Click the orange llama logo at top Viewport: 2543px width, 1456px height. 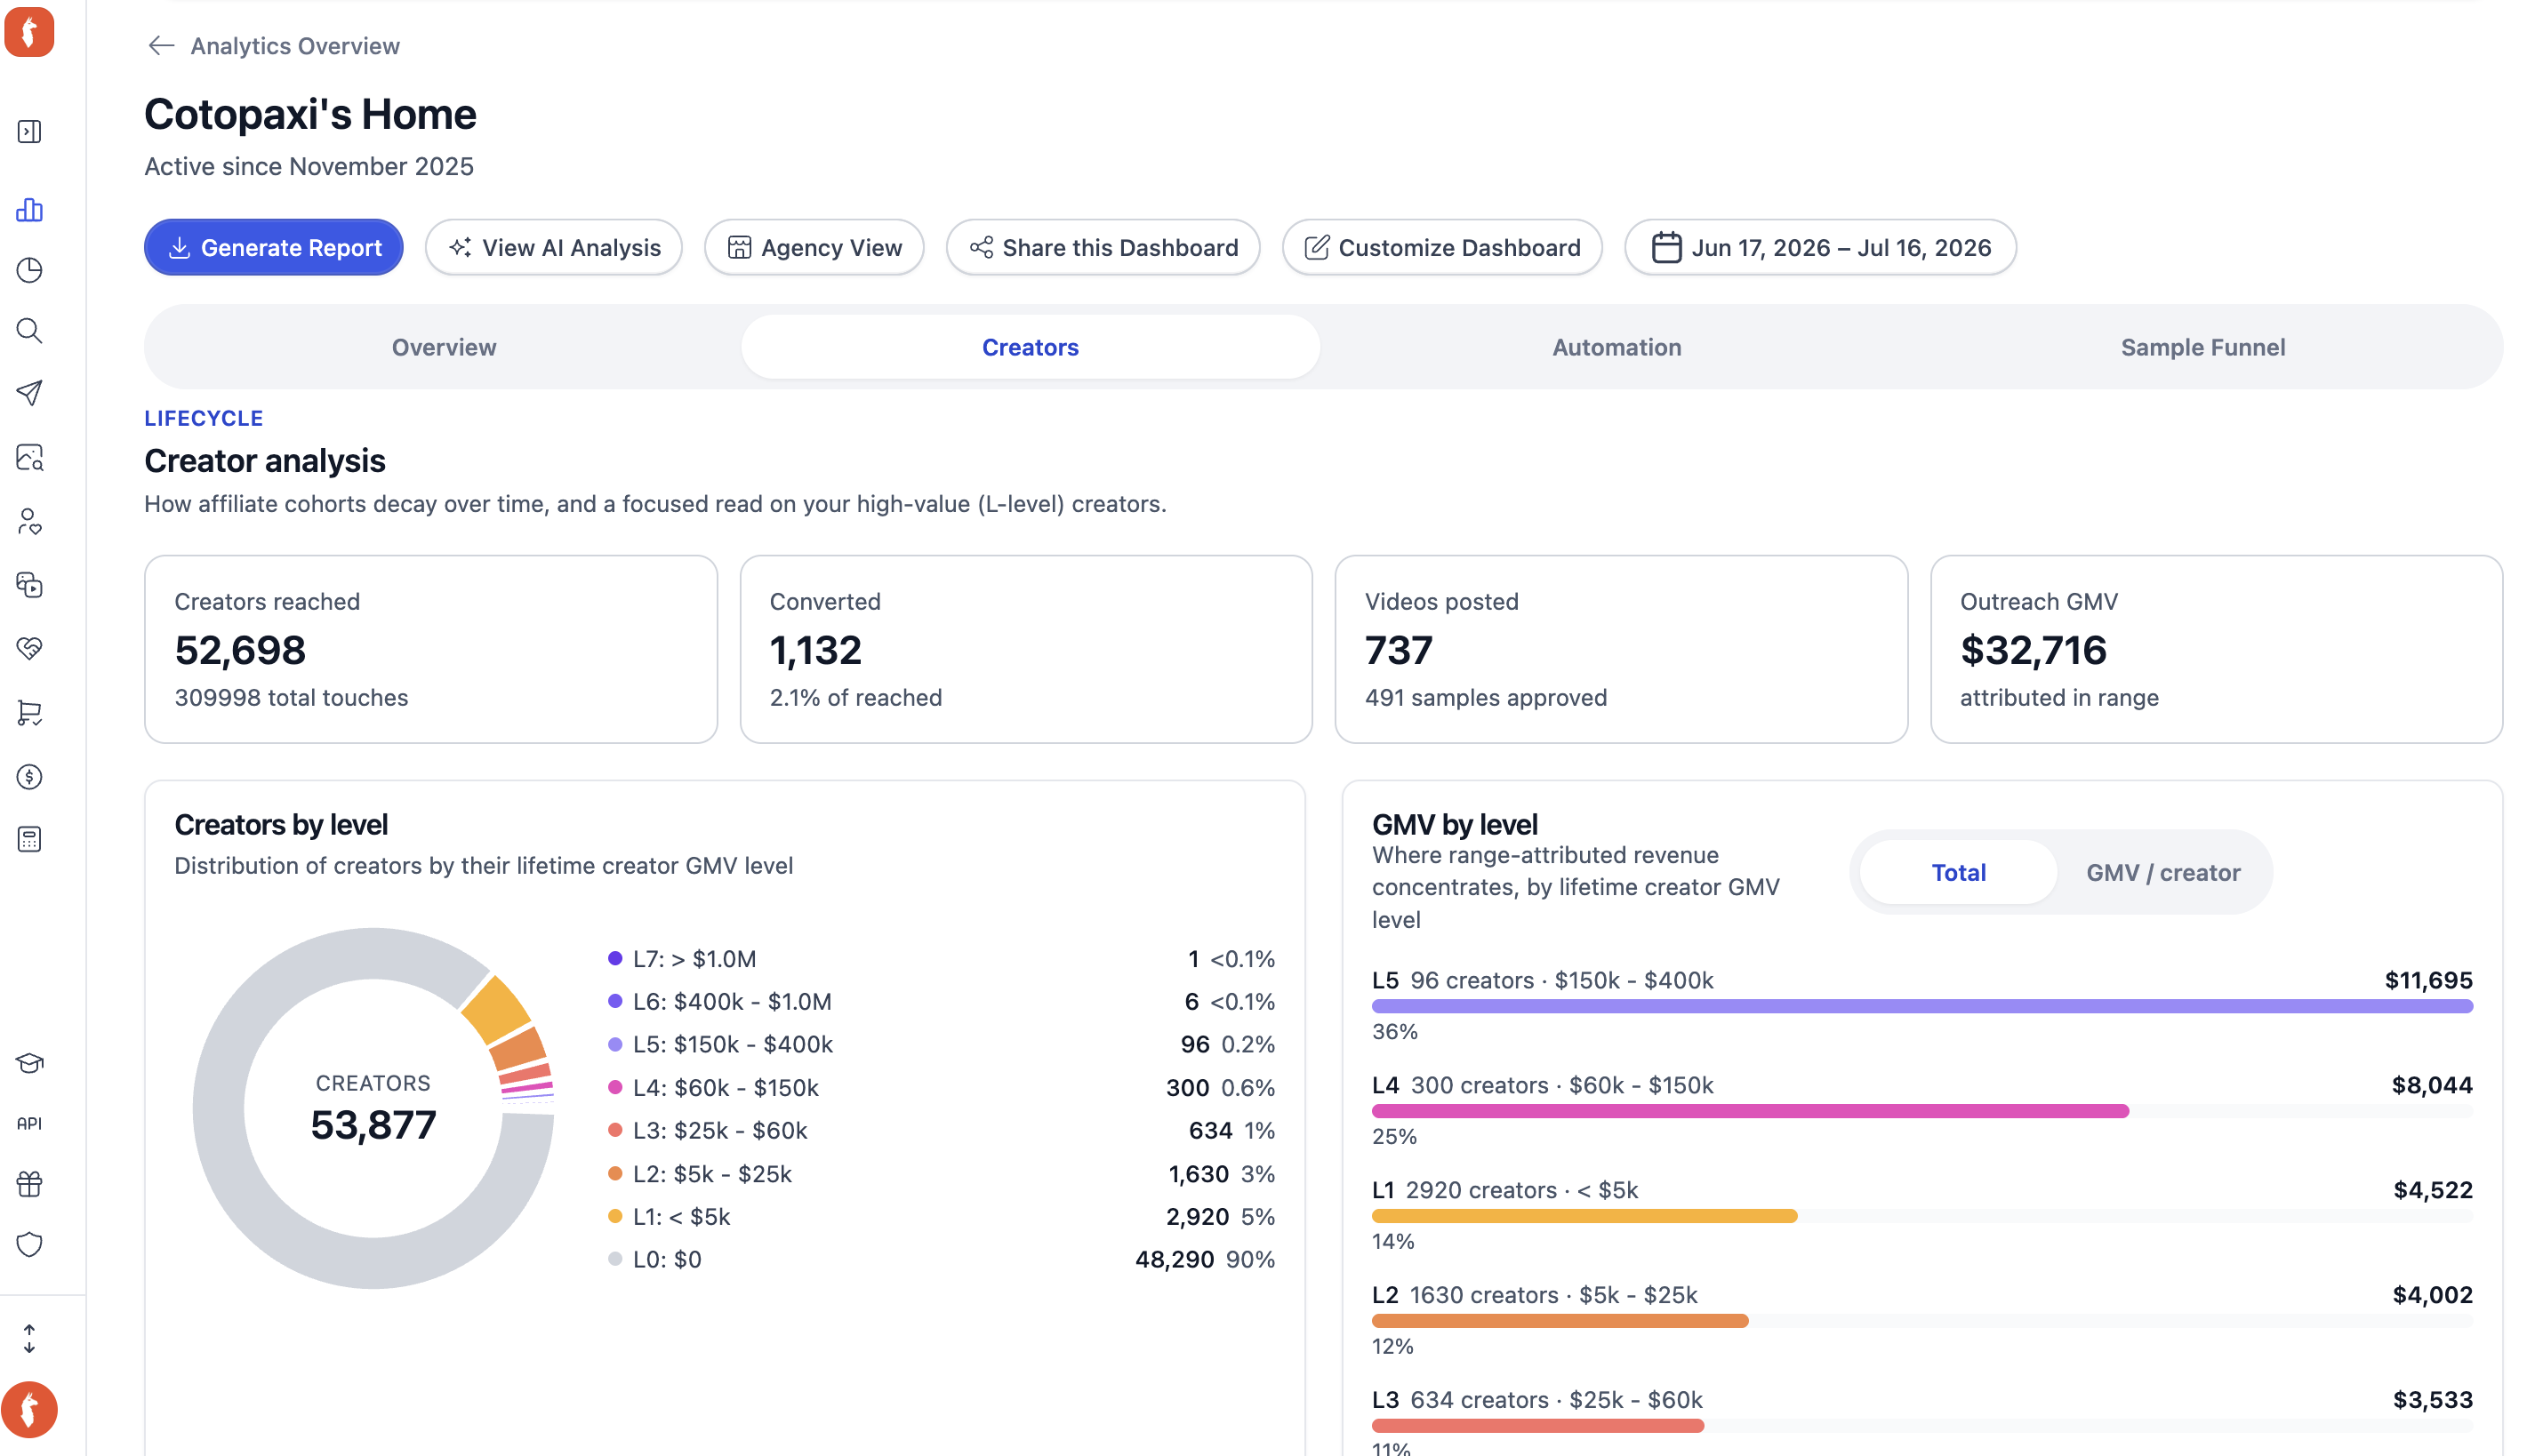(x=29, y=32)
